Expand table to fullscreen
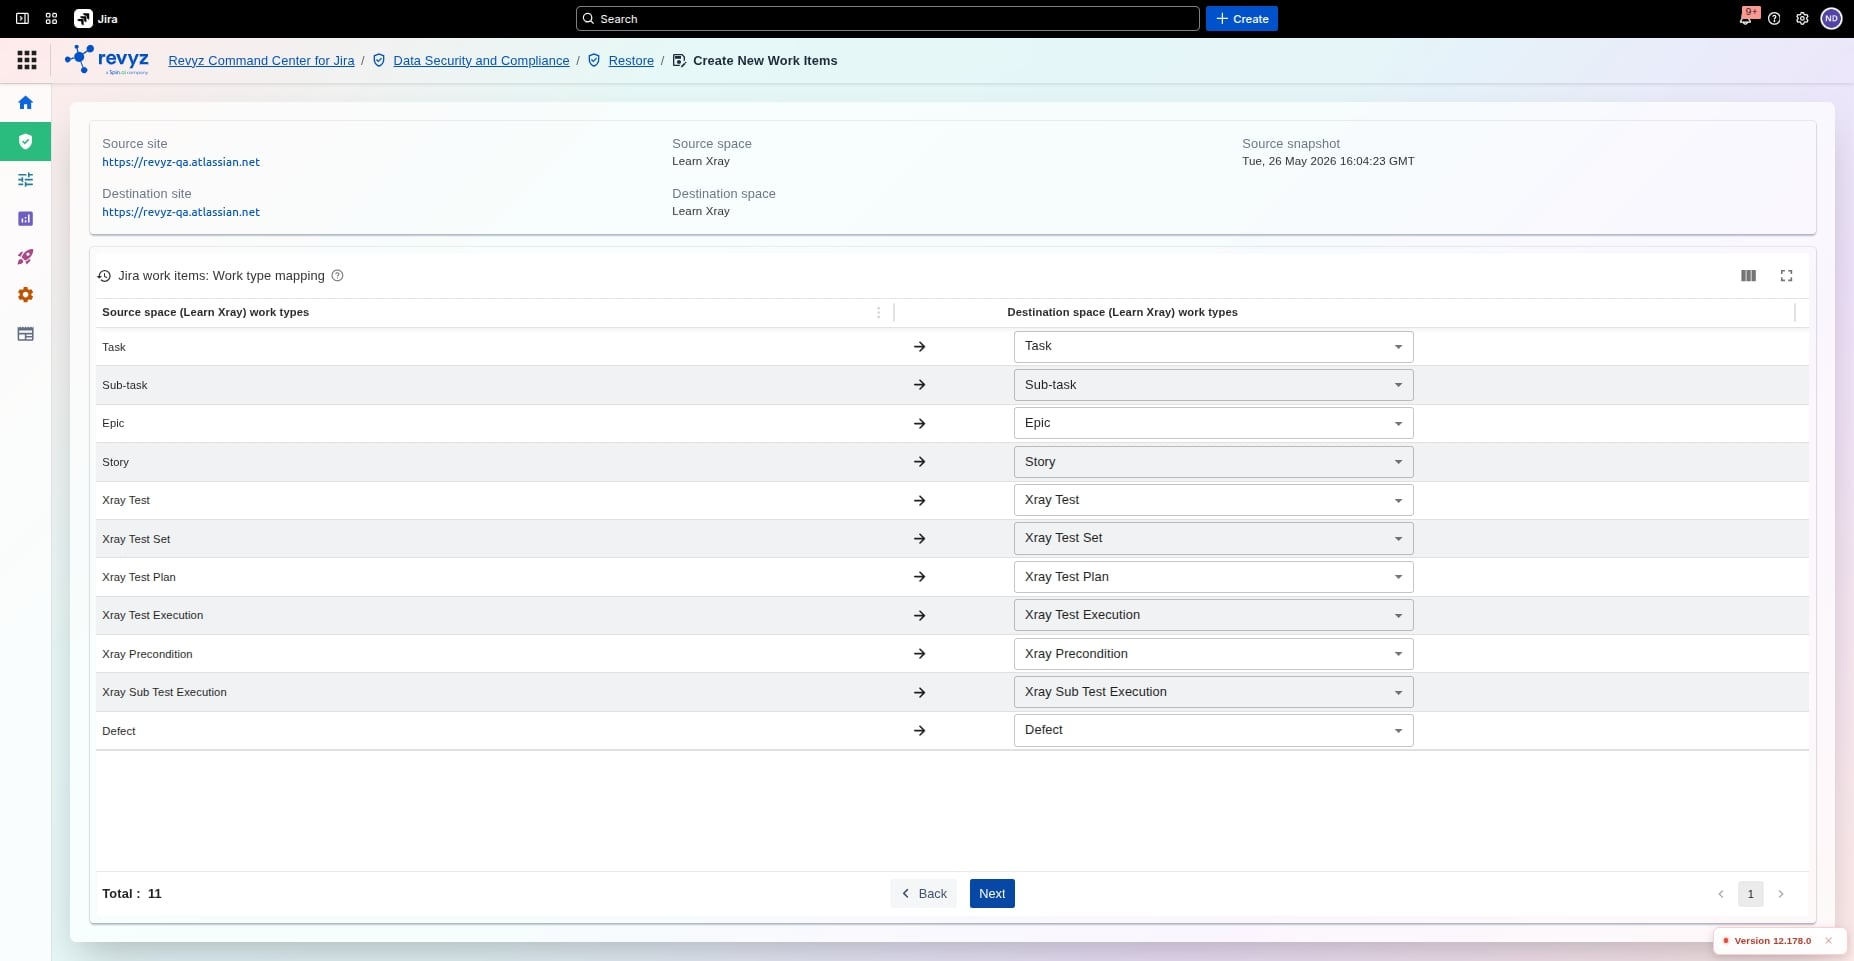 (1787, 276)
